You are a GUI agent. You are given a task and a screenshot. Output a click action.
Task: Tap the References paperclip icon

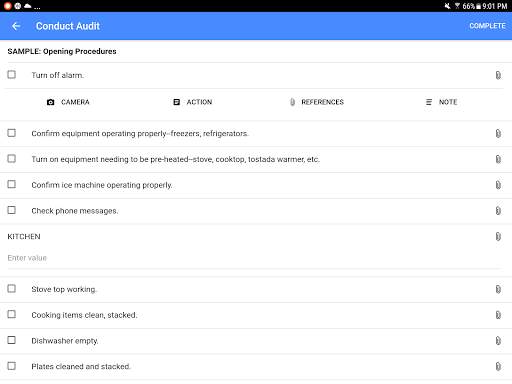click(292, 102)
